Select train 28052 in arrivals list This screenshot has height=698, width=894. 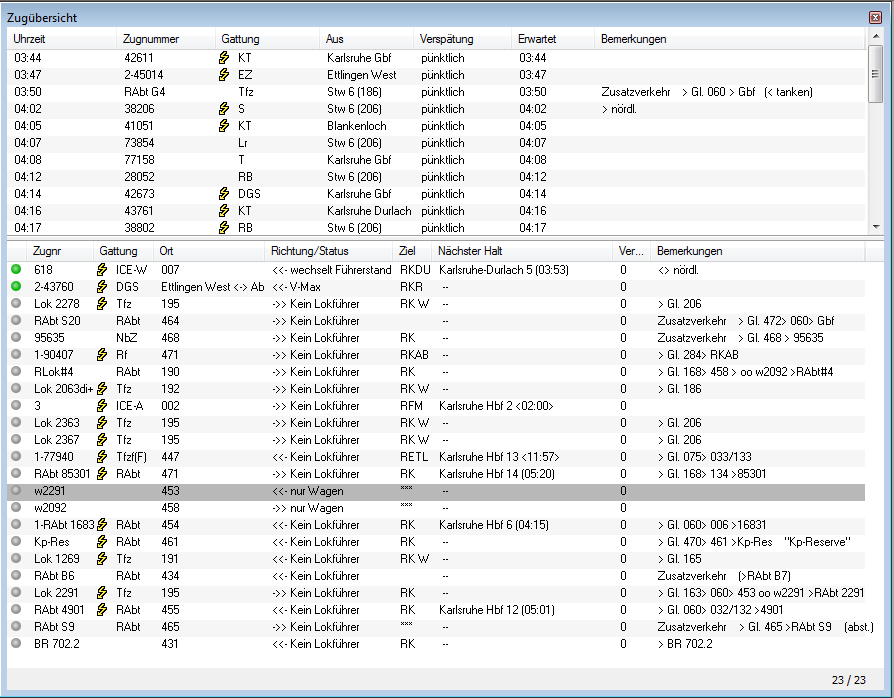coord(436,177)
